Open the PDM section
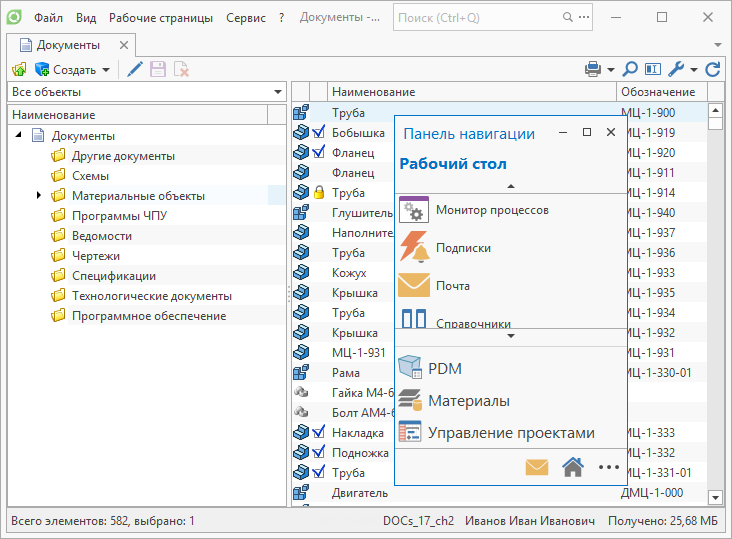 (445, 368)
